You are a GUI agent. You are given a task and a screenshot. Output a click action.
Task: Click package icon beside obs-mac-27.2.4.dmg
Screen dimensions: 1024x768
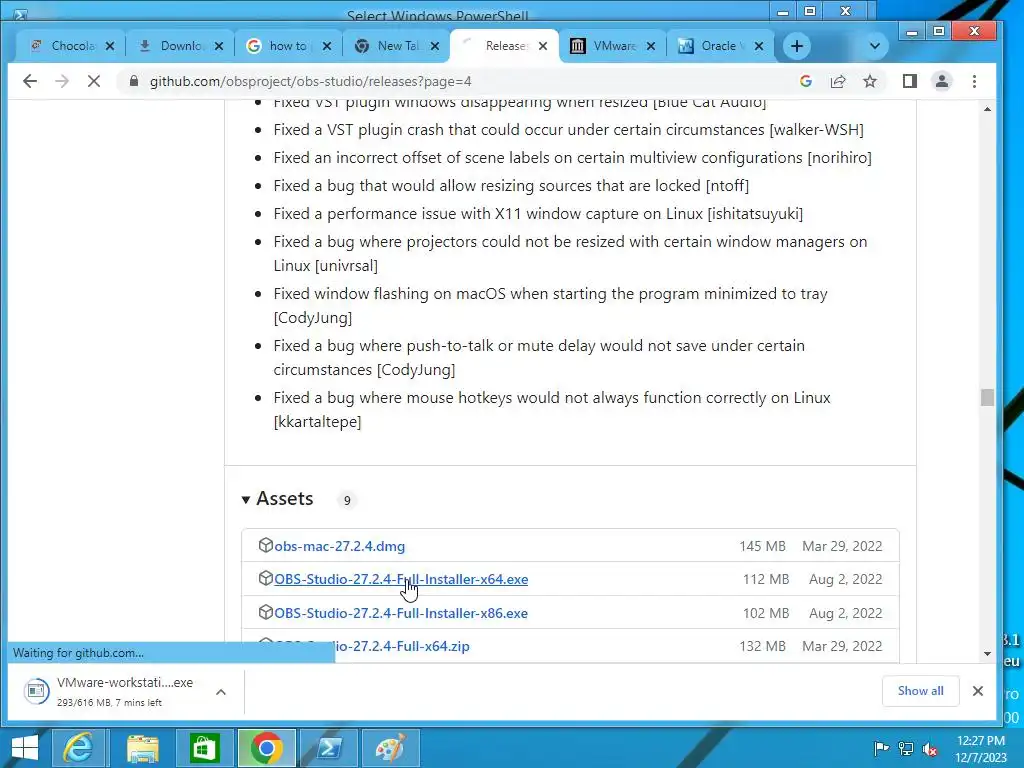265,545
